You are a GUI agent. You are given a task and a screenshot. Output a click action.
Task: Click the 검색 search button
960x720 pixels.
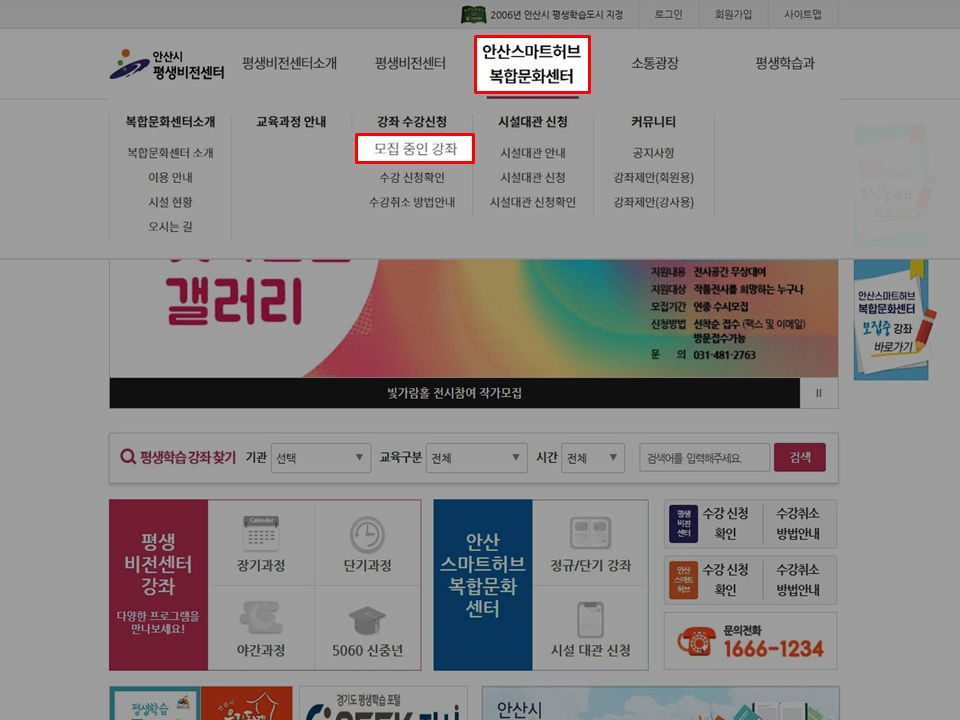click(x=801, y=457)
